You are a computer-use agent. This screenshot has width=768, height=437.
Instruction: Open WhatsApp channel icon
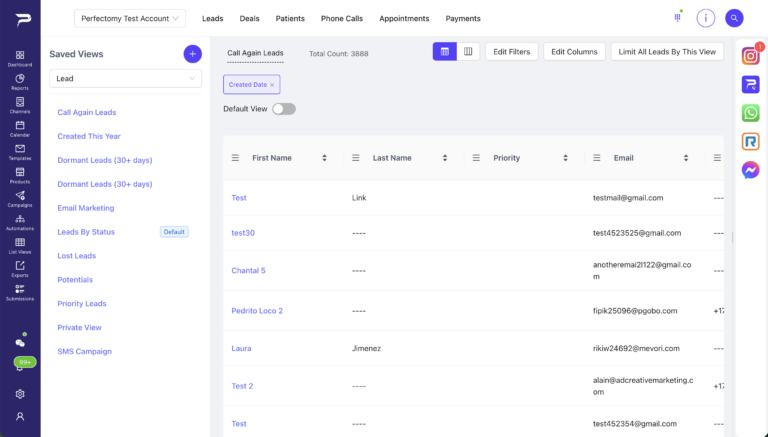click(x=750, y=113)
